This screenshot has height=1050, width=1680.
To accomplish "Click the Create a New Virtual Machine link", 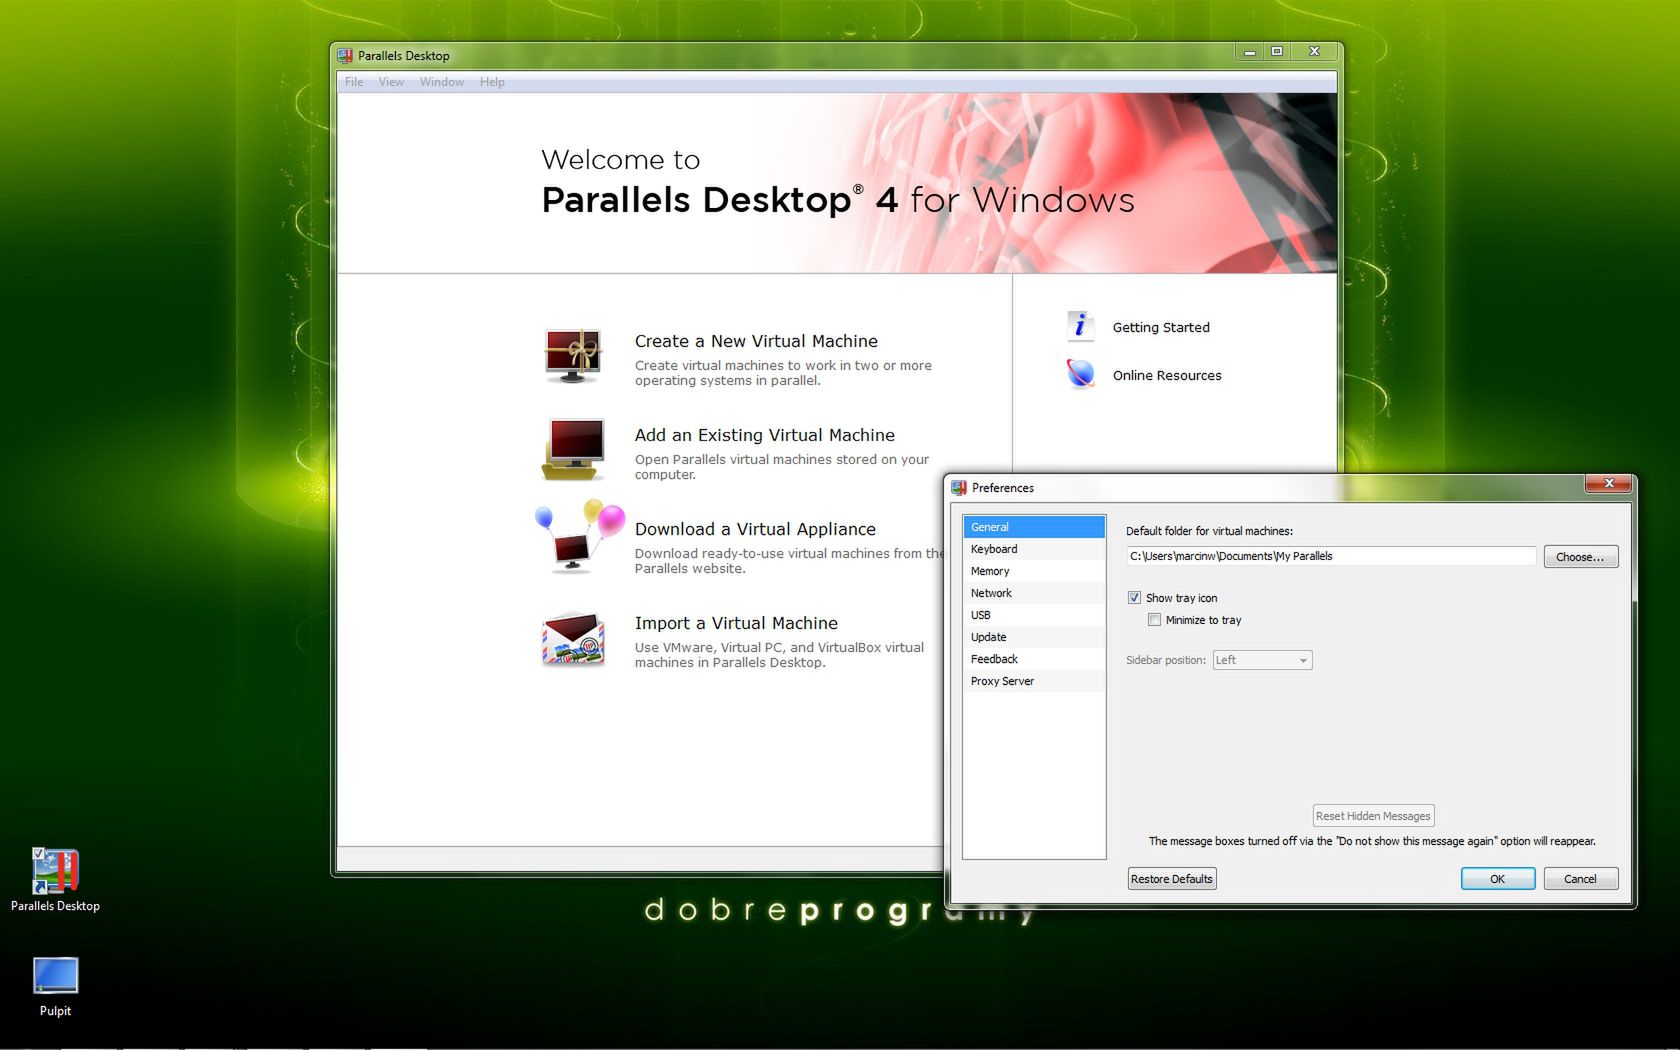I will click(x=756, y=341).
